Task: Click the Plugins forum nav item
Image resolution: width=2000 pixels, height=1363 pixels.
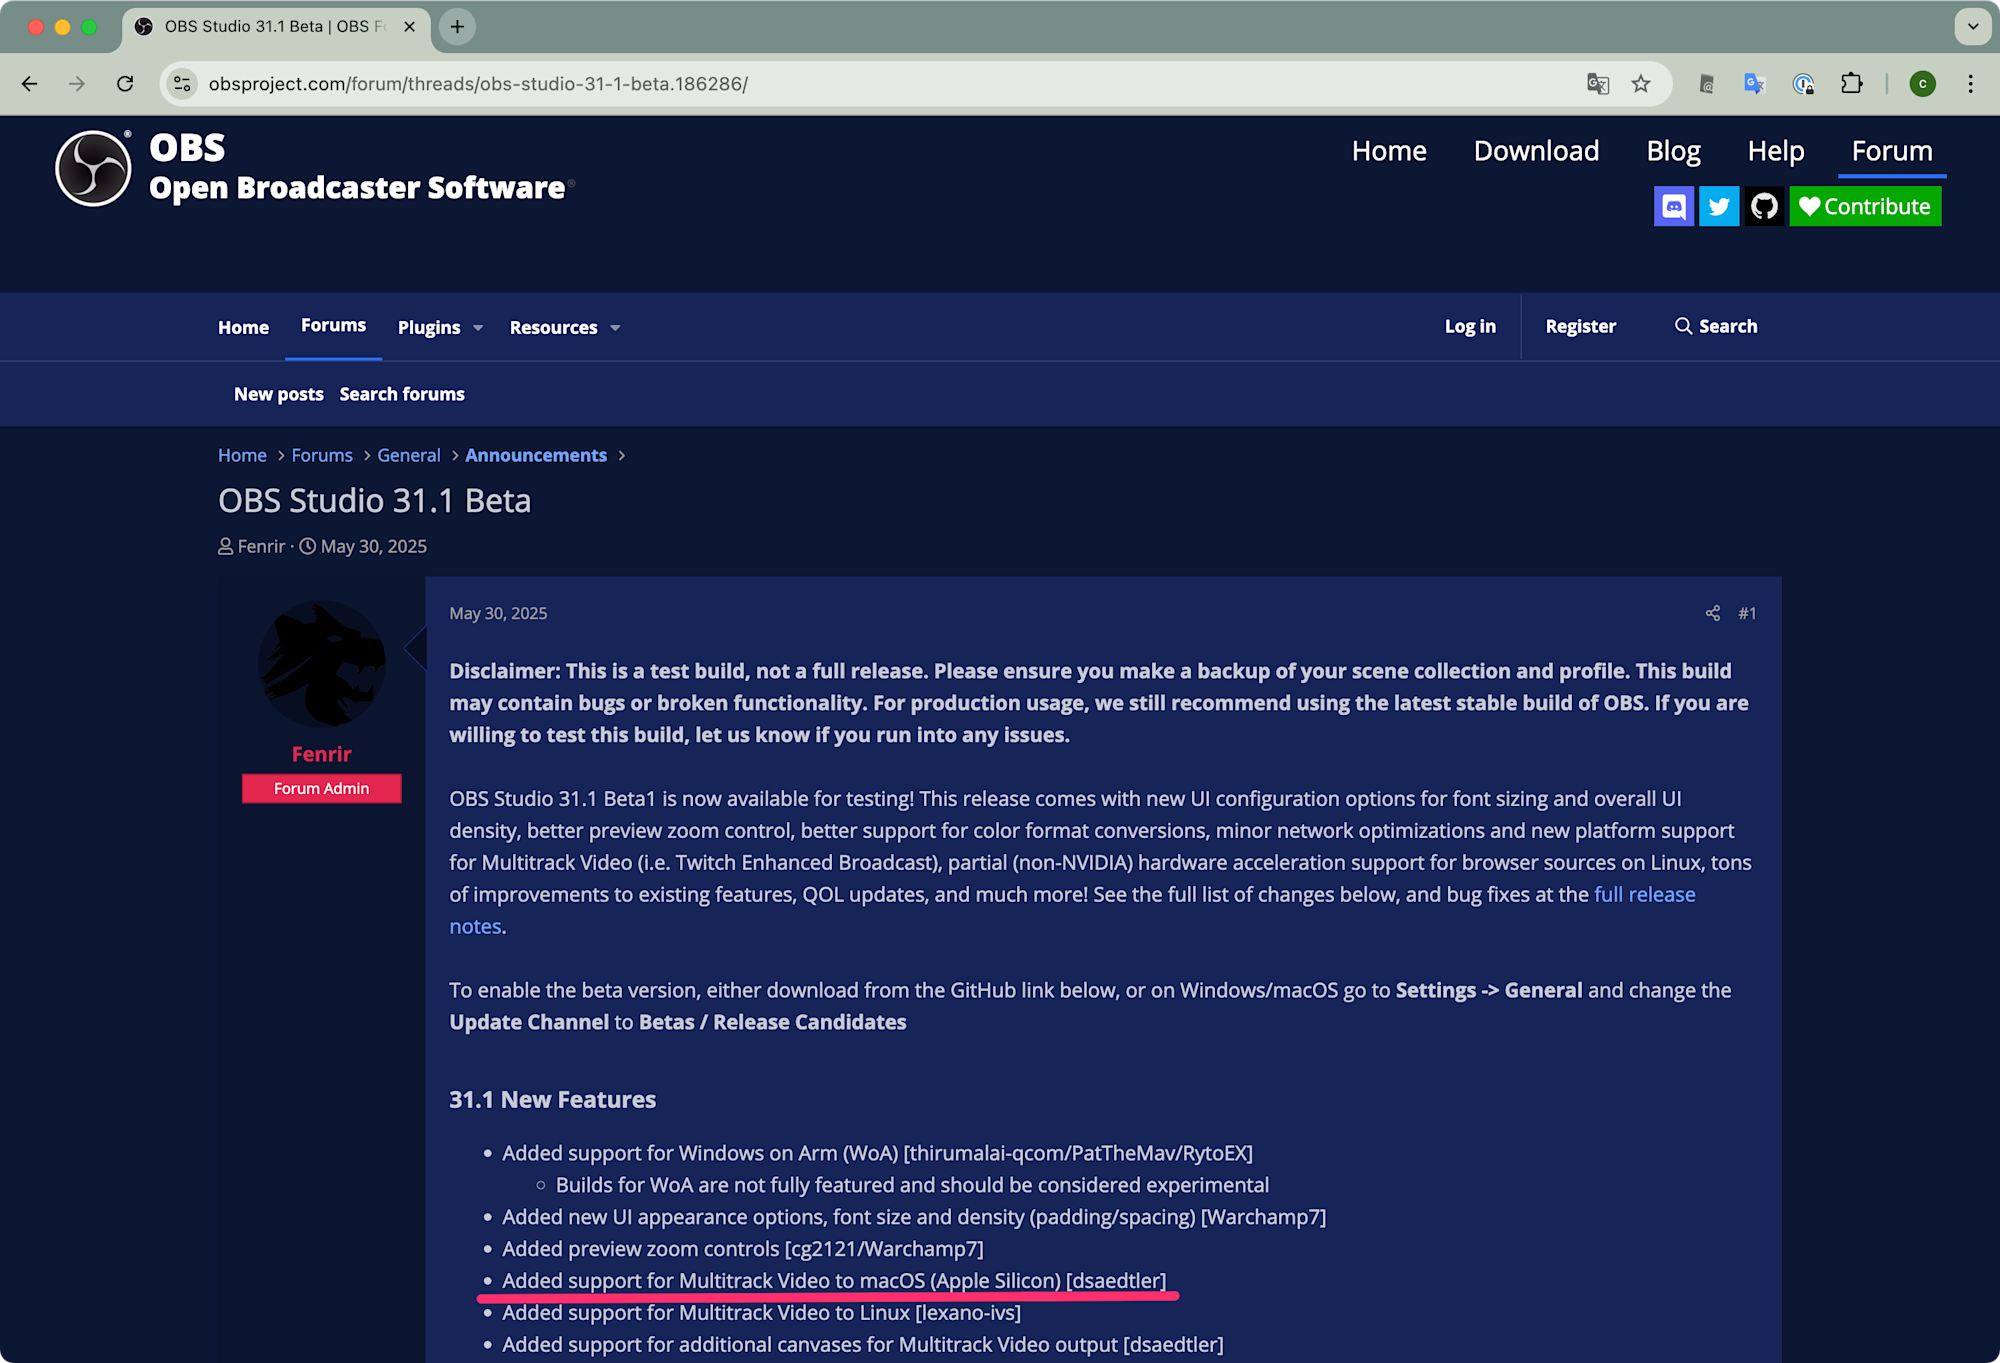Action: click(x=429, y=327)
